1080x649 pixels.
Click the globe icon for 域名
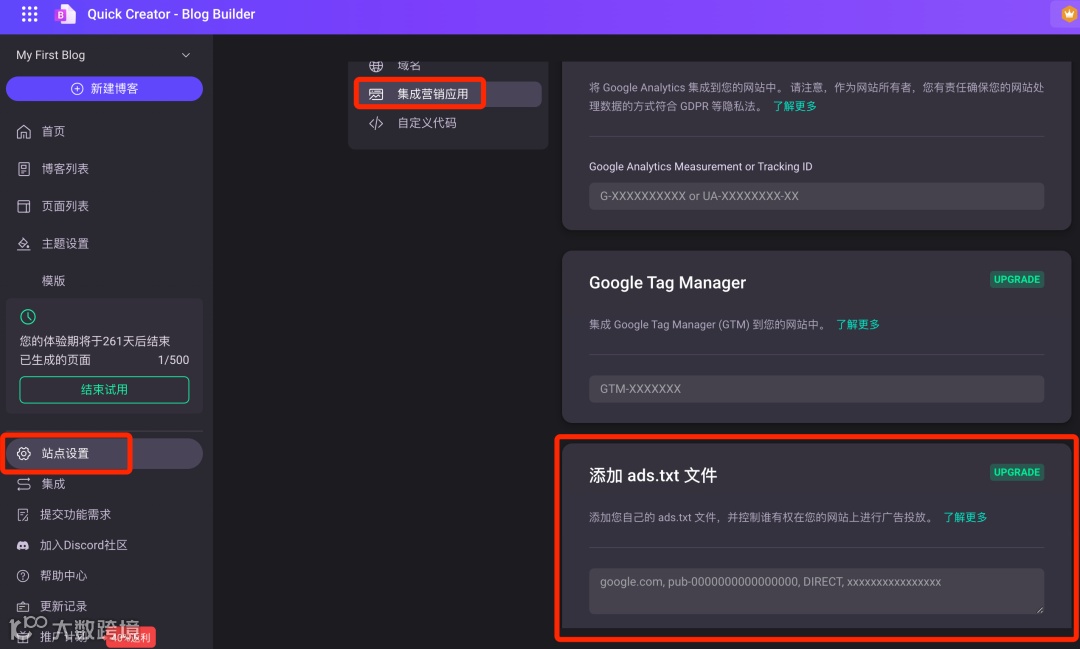click(376, 66)
